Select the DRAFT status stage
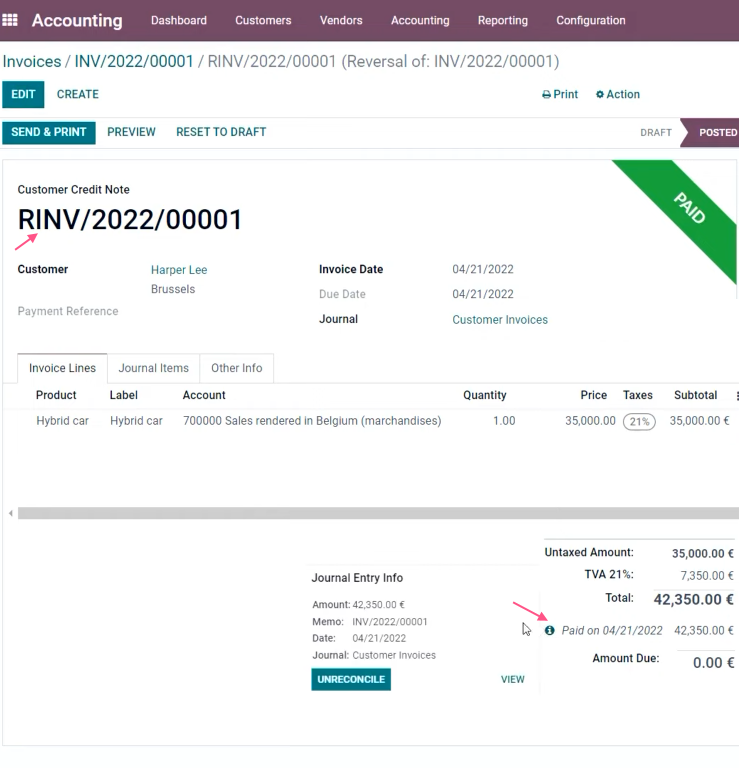Image resolution: width=739 pixels, height=768 pixels. click(656, 133)
